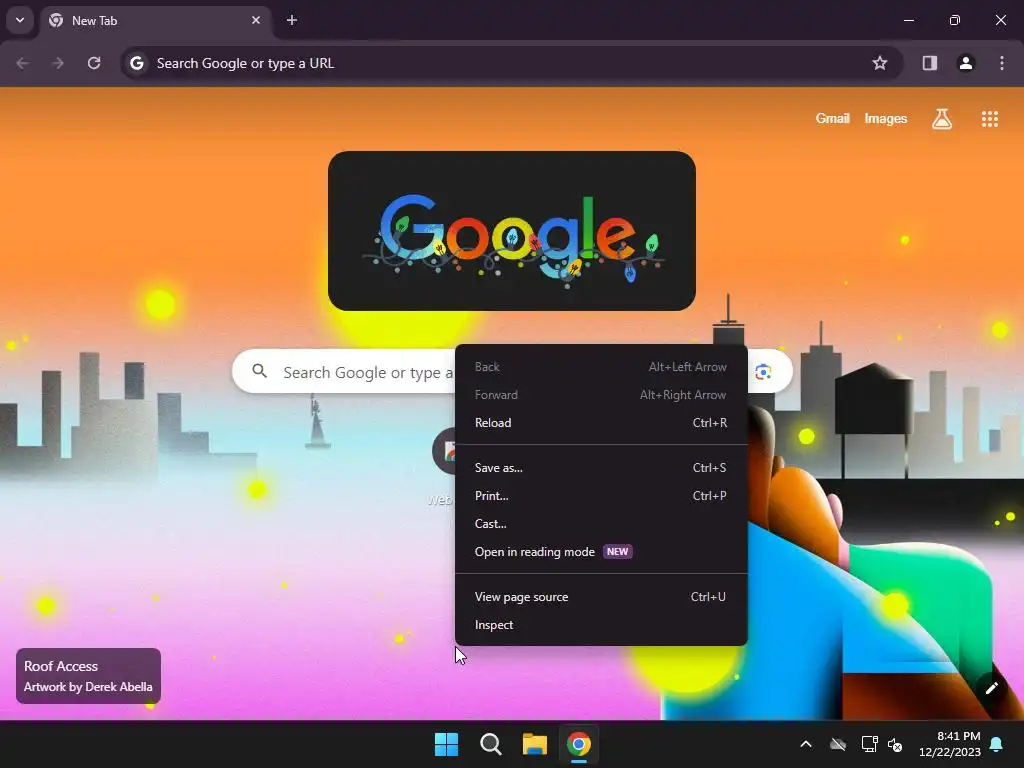Select Inspect in context menu
This screenshot has width=1024, height=768.
(x=601, y=626)
